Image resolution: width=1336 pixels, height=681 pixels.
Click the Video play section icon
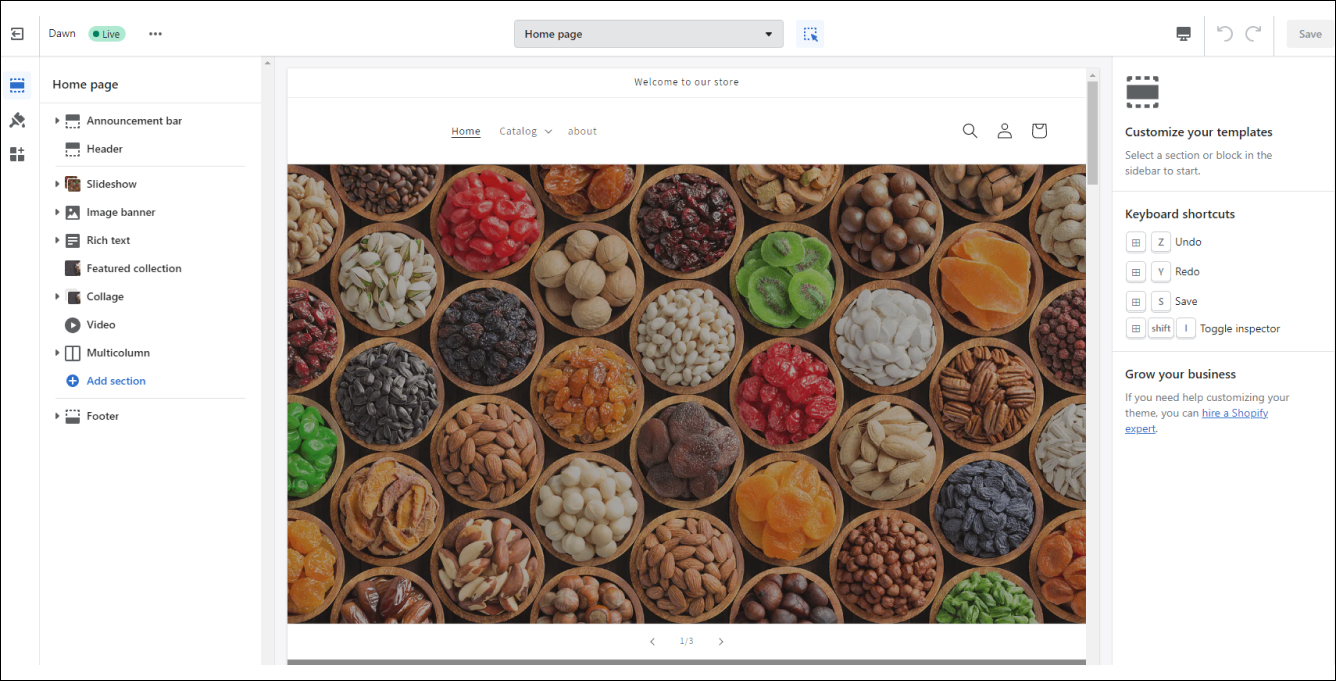point(72,324)
